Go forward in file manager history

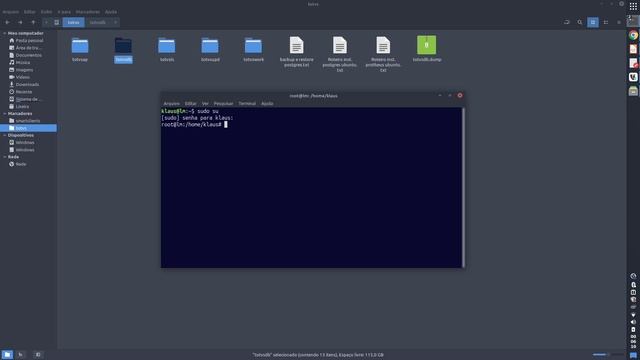20,22
